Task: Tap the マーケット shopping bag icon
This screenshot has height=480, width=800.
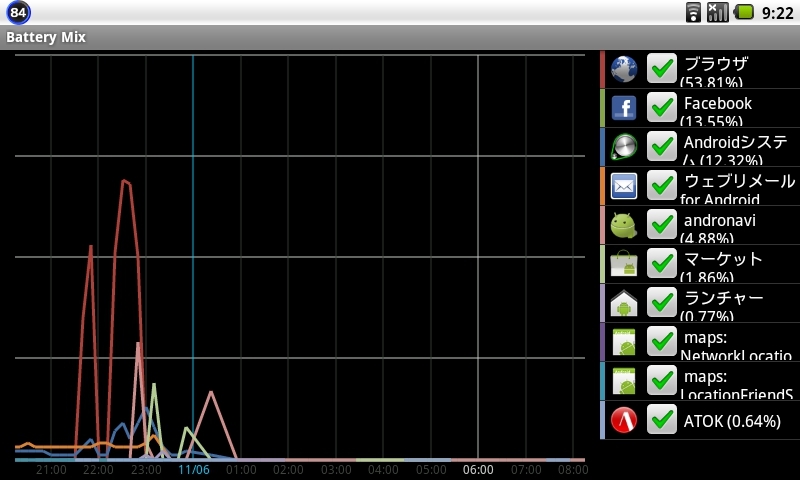Action: click(x=623, y=264)
